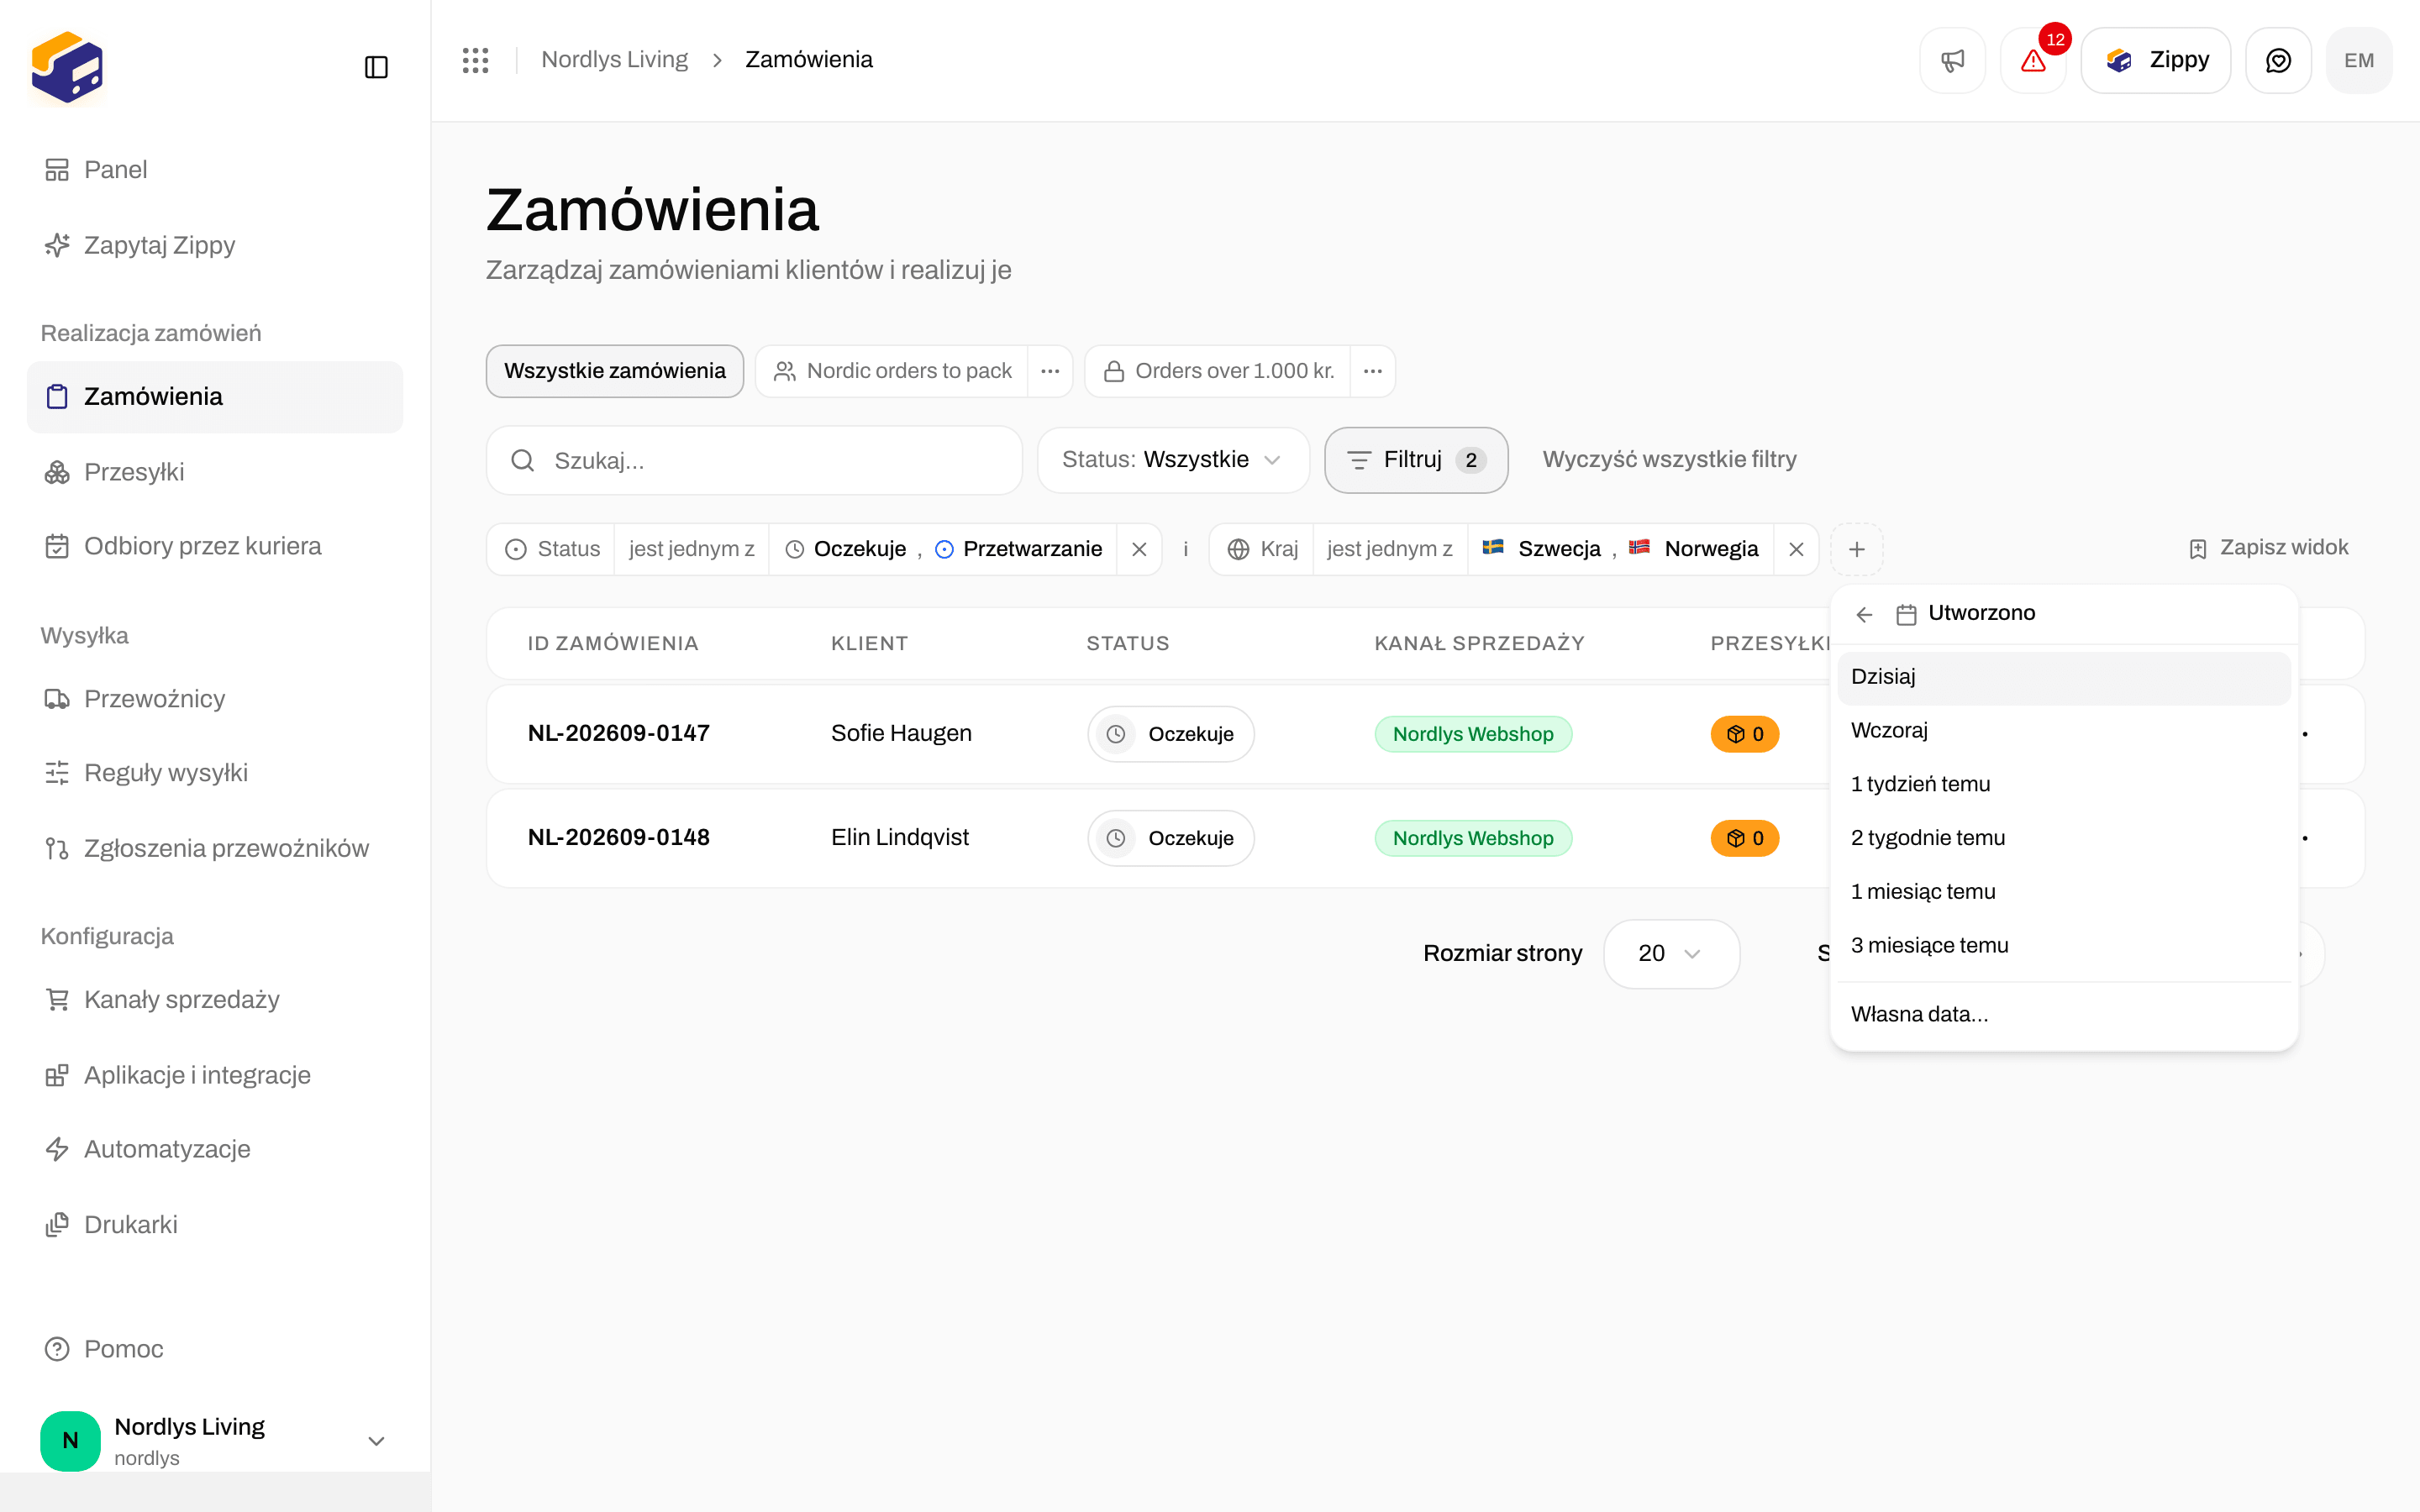Open the announcements megaphone icon

(x=1952, y=60)
